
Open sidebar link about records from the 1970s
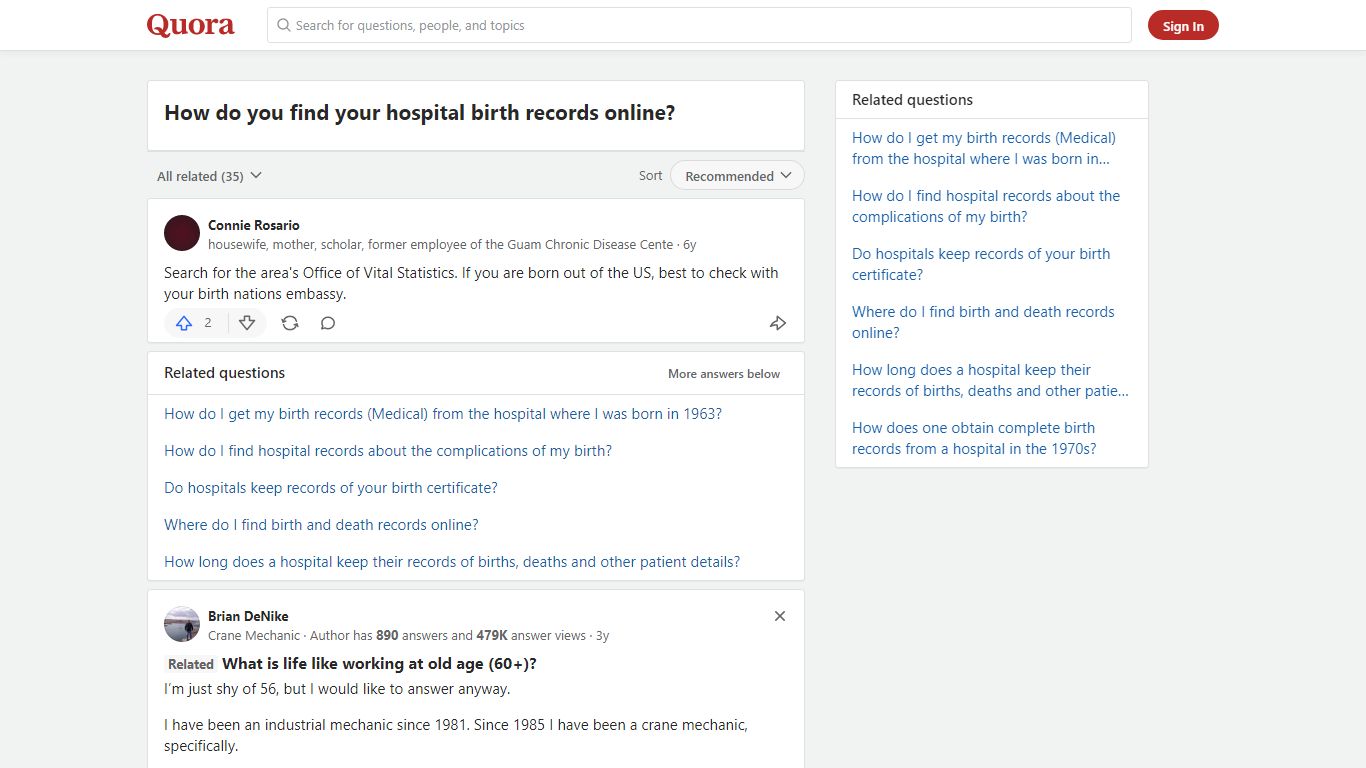(x=974, y=438)
